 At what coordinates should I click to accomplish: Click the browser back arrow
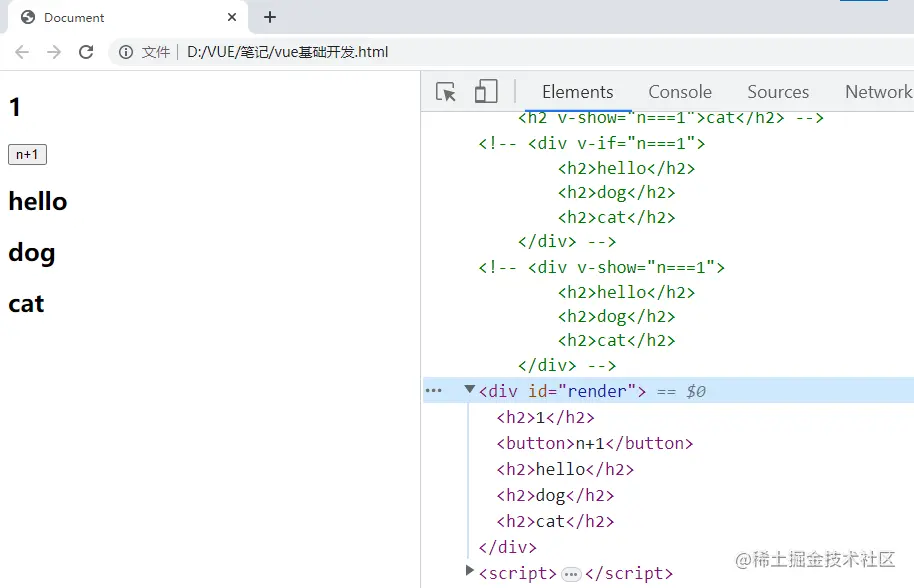click(x=22, y=52)
